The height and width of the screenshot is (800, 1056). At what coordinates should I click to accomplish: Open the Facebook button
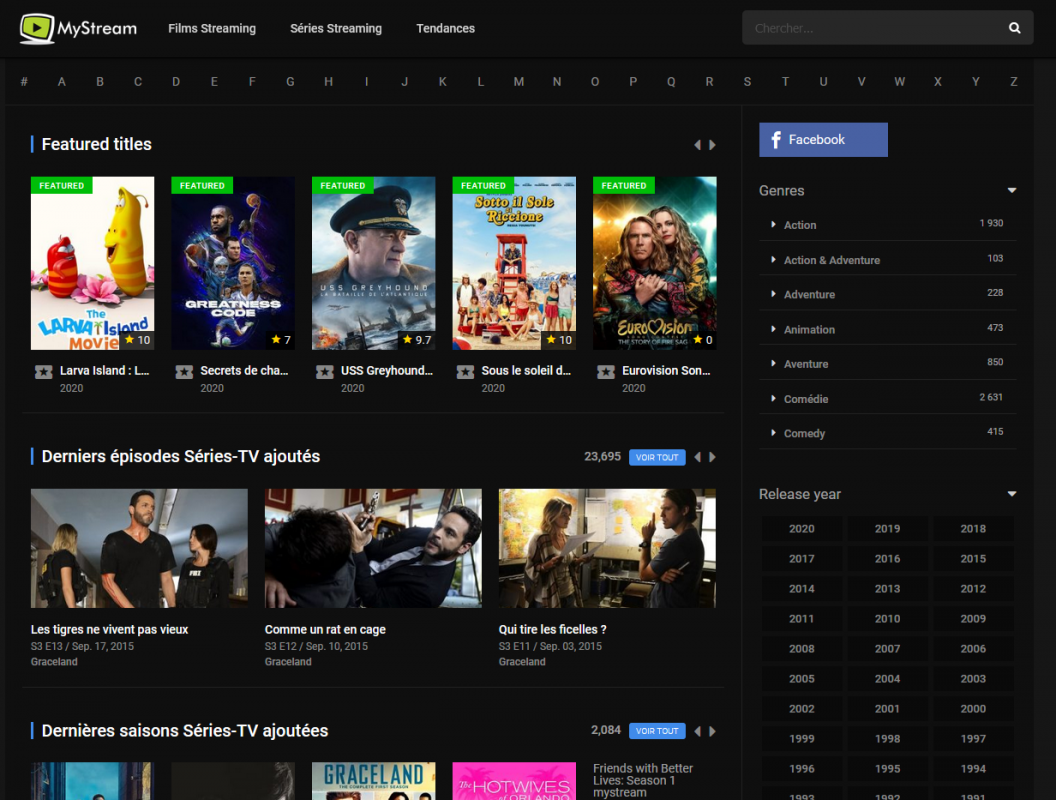pos(823,139)
